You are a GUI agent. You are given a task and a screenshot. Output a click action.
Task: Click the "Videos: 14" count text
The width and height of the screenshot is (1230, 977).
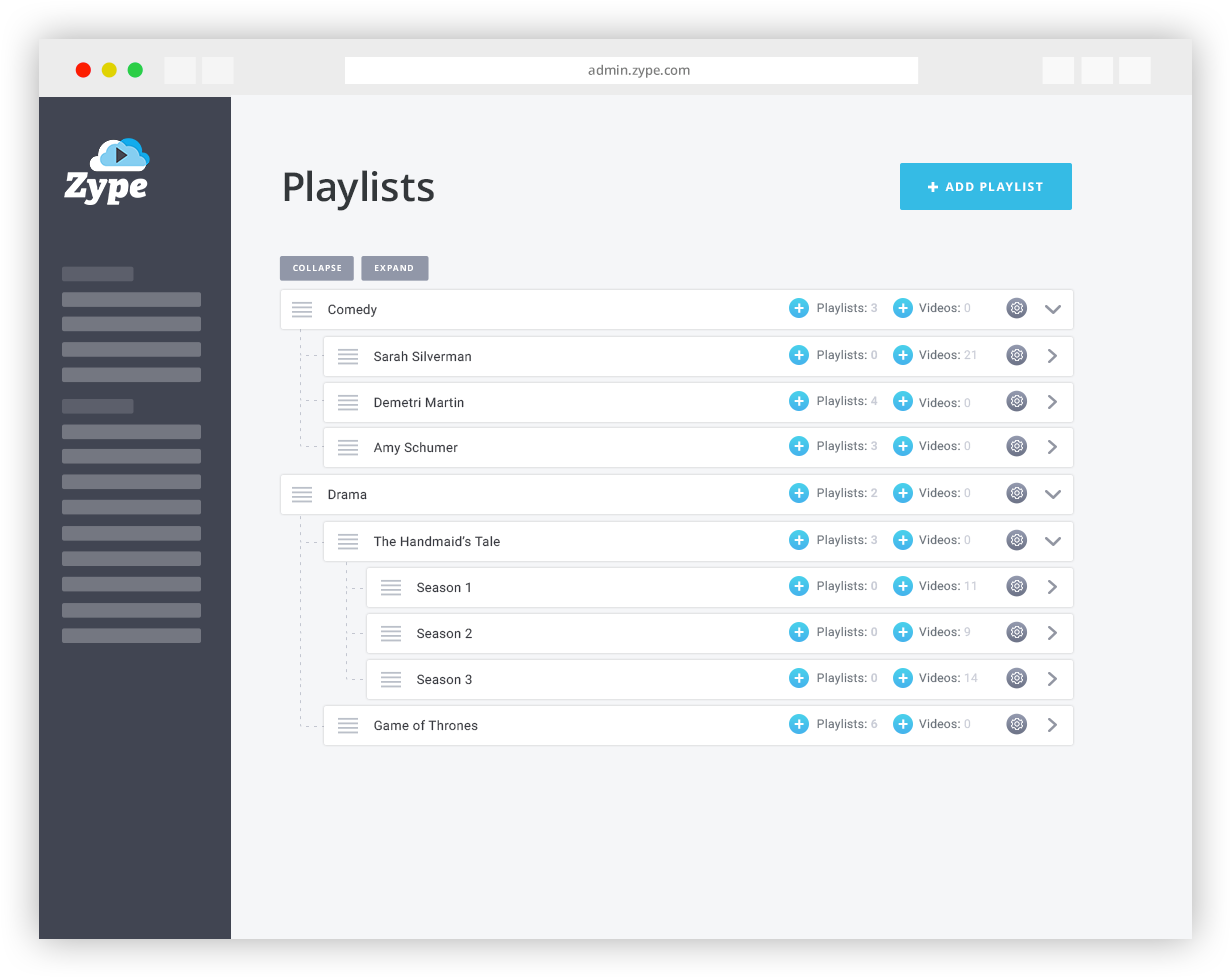click(x=948, y=678)
